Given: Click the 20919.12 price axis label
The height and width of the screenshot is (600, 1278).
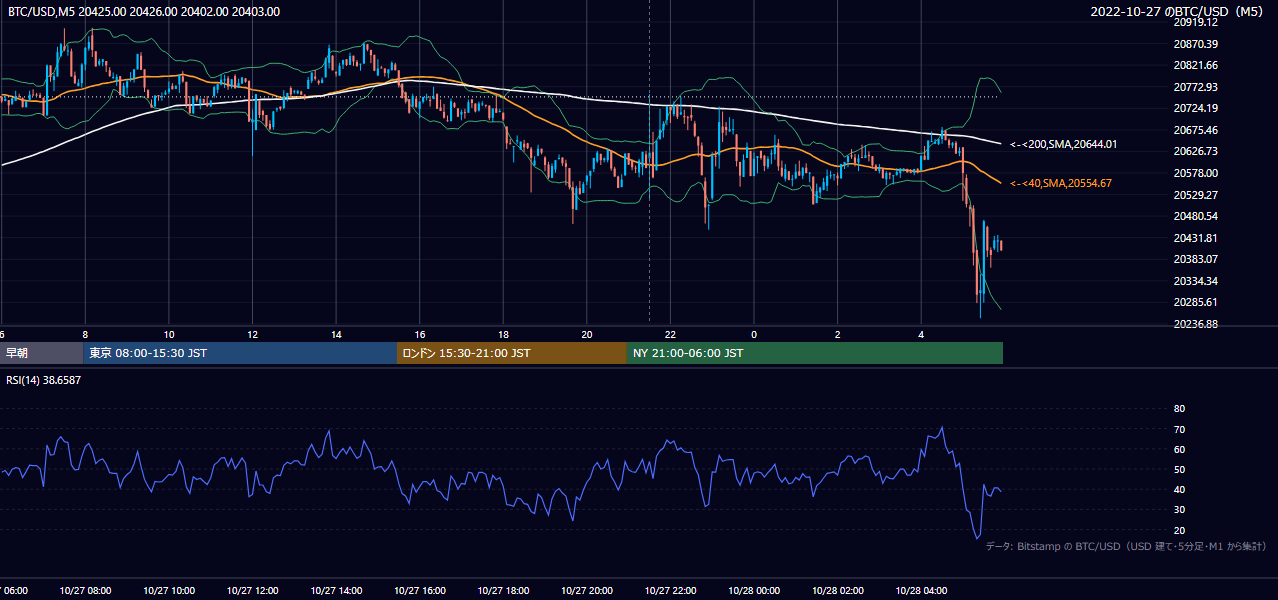Looking at the screenshot, I should [x=1195, y=22].
